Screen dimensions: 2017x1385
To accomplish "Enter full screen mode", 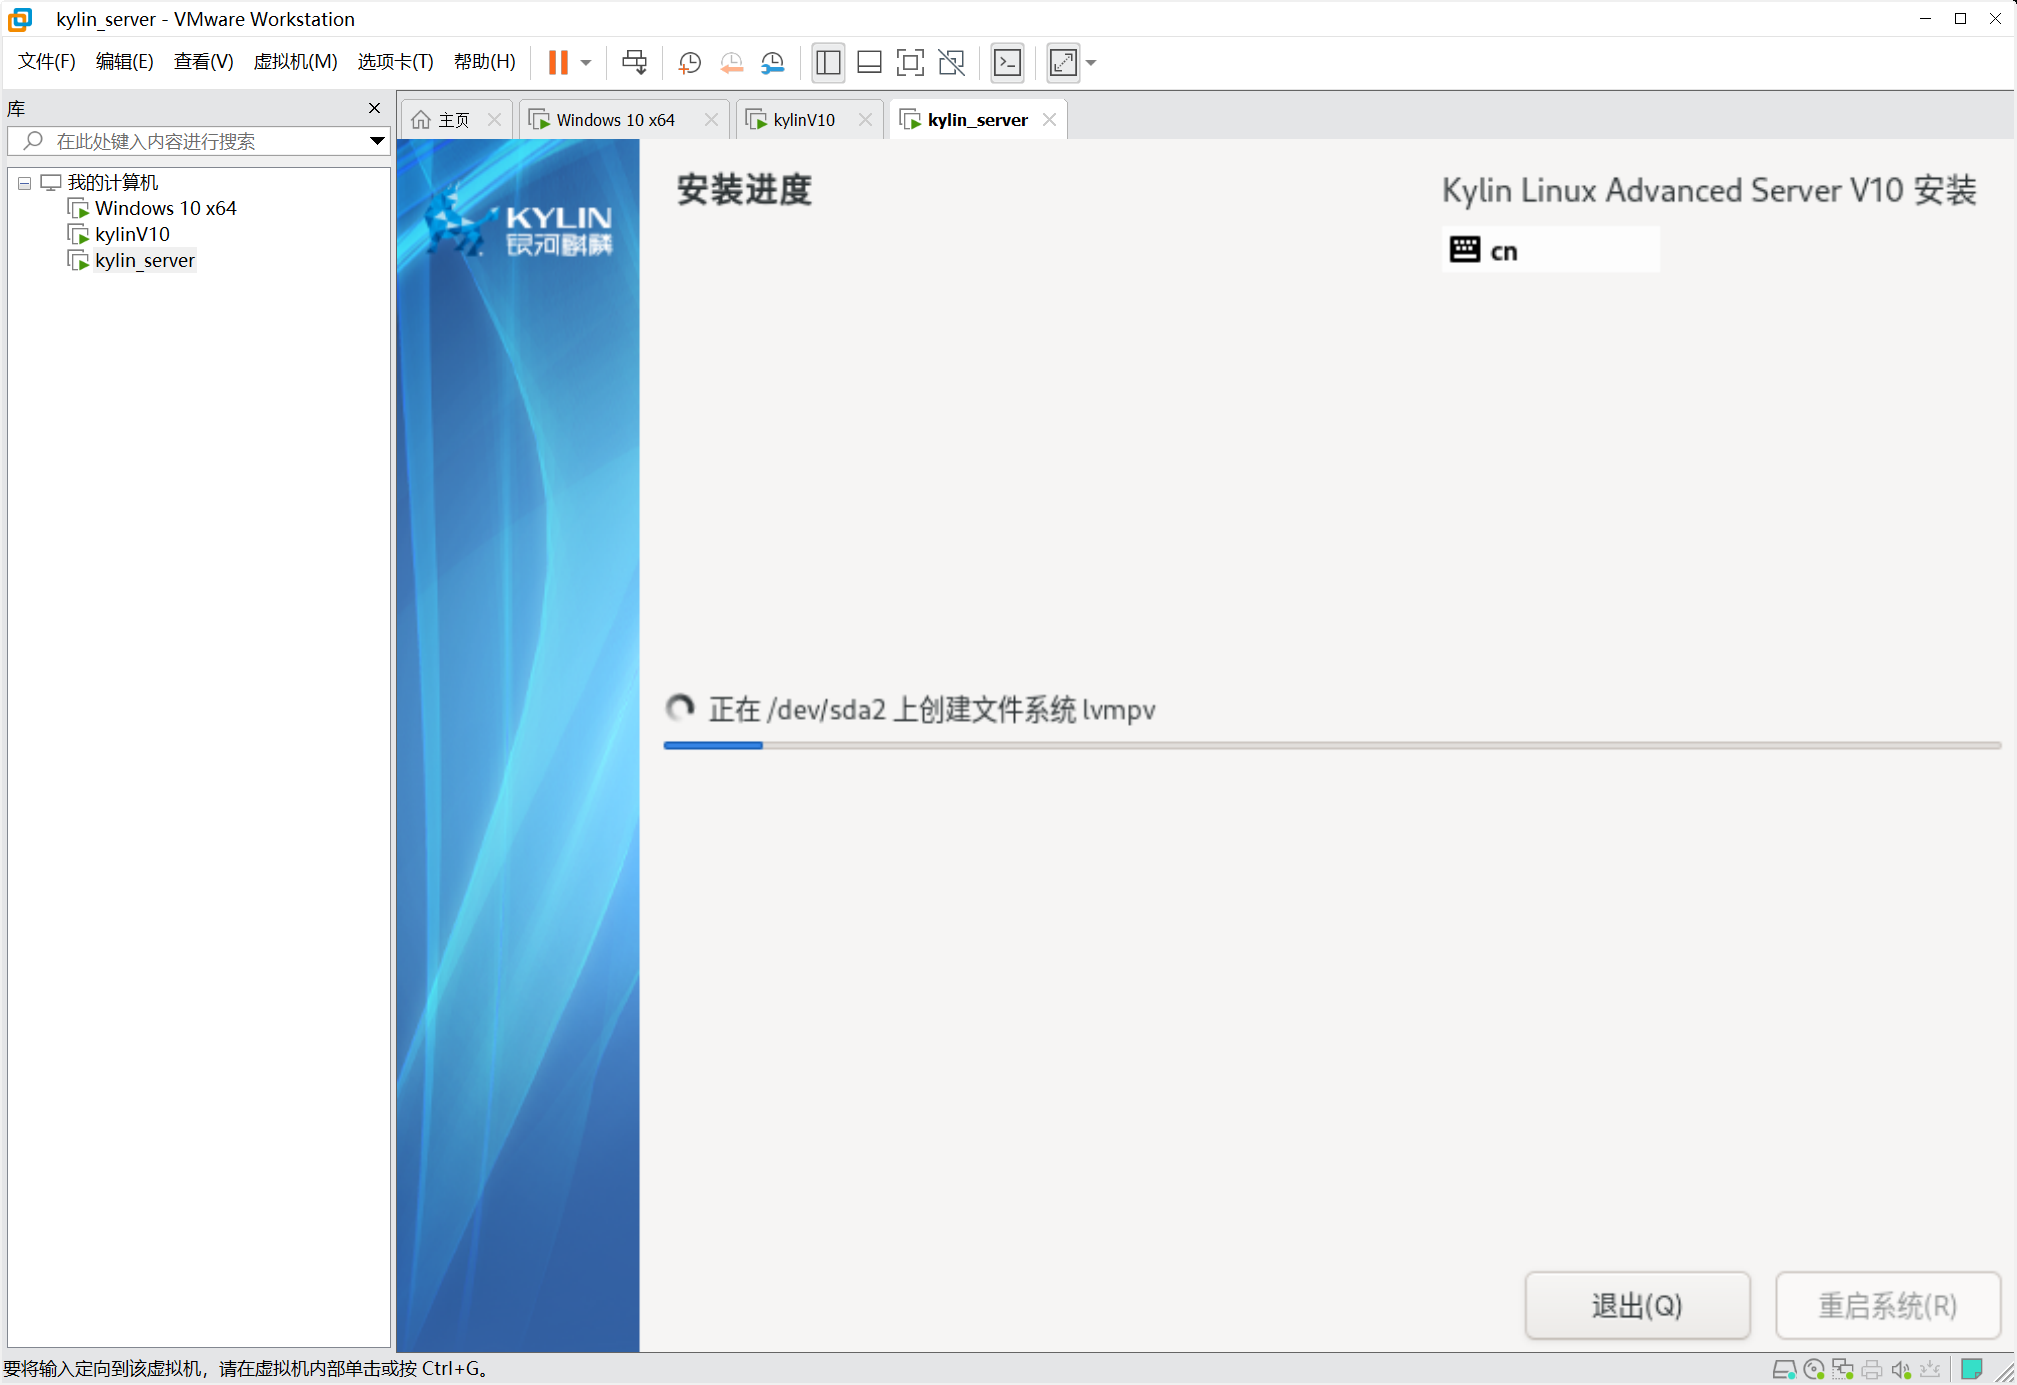I will (910, 63).
